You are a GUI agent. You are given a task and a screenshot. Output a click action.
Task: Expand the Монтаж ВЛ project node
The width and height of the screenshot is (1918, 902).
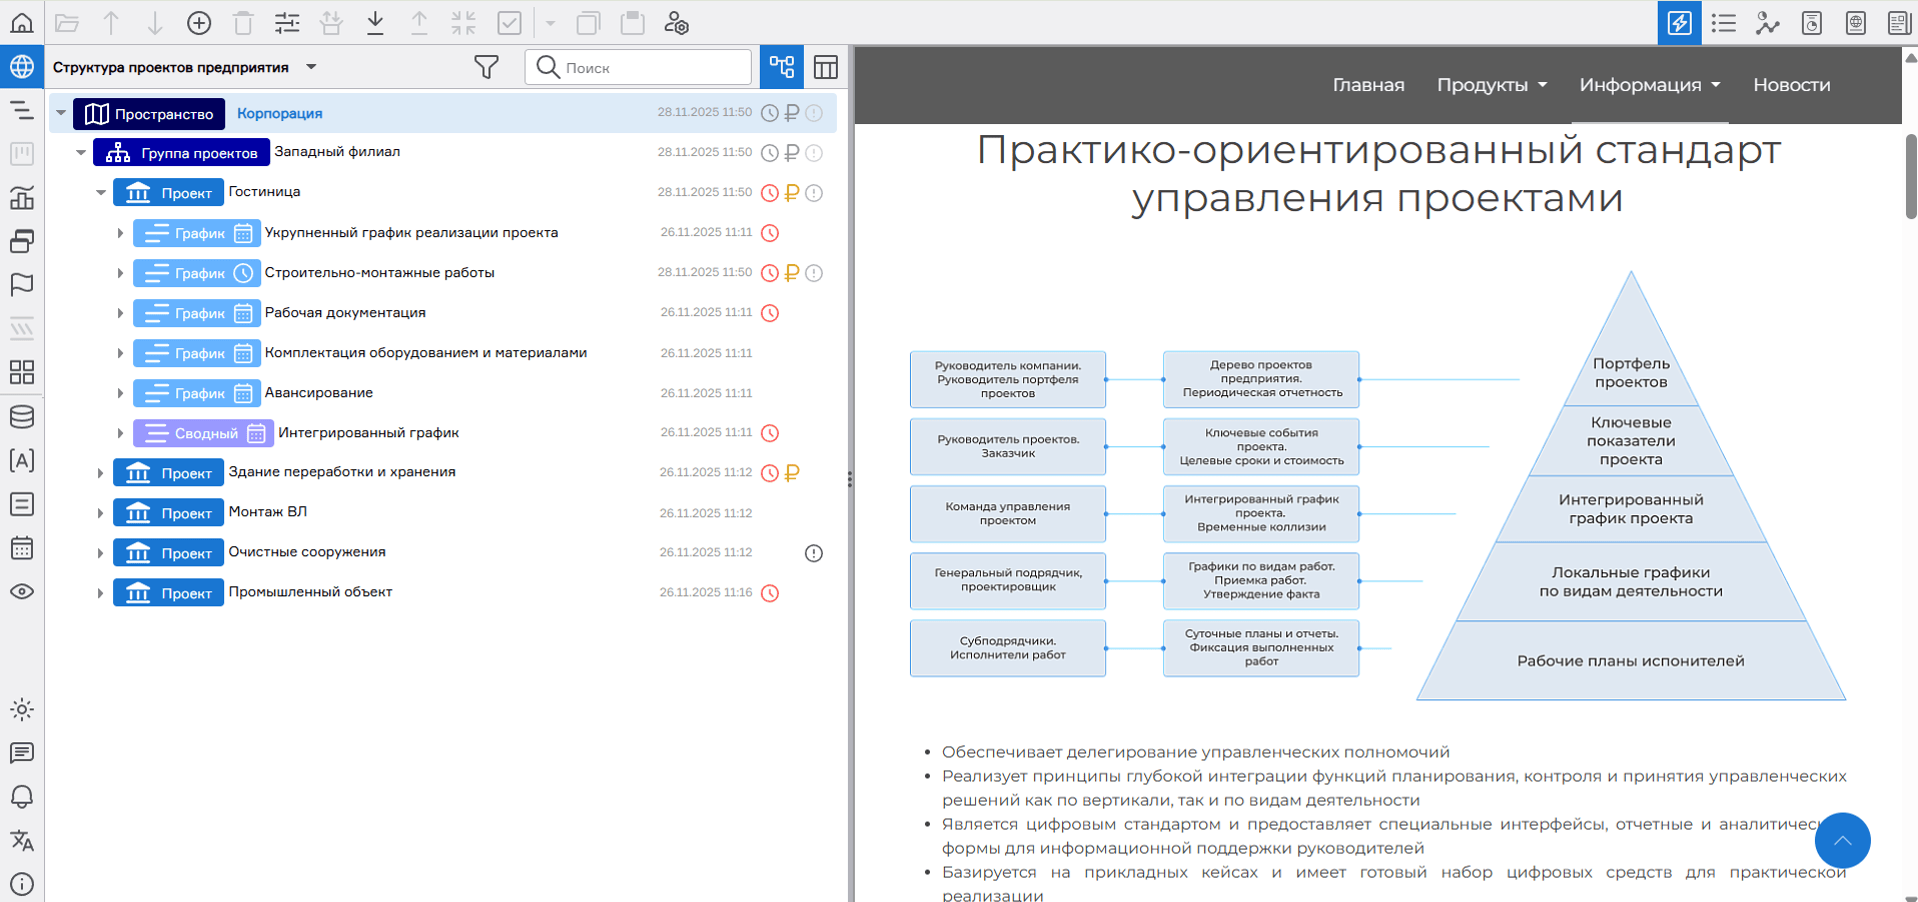[x=99, y=512]
